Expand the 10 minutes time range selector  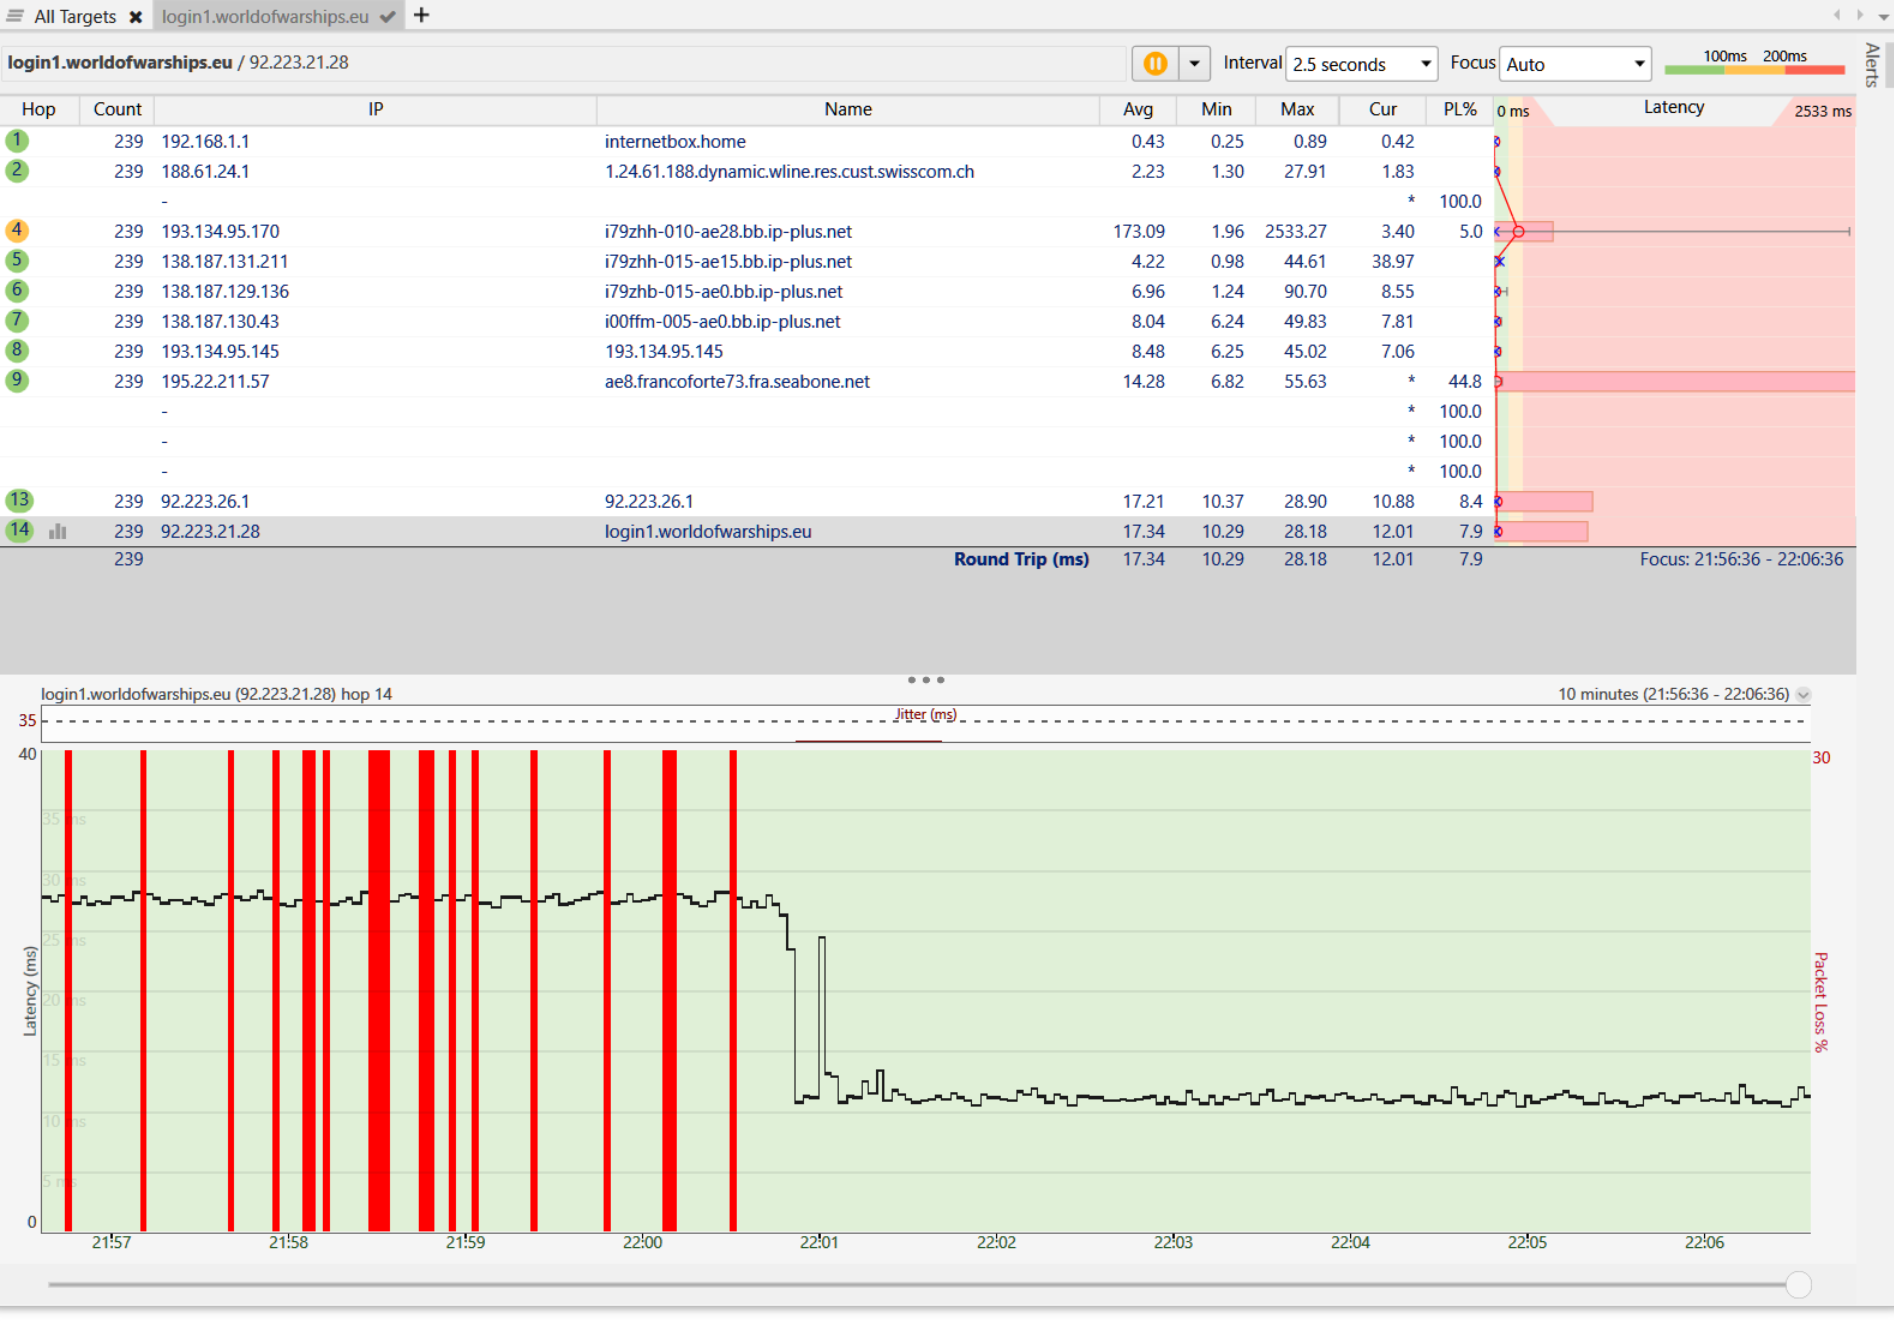pos(1803,694)
